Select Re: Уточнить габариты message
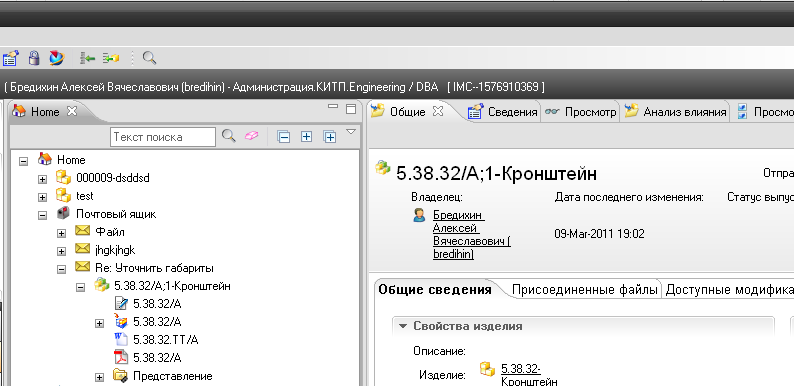This screenshot has height=386, width=794. tap(154, 268)
